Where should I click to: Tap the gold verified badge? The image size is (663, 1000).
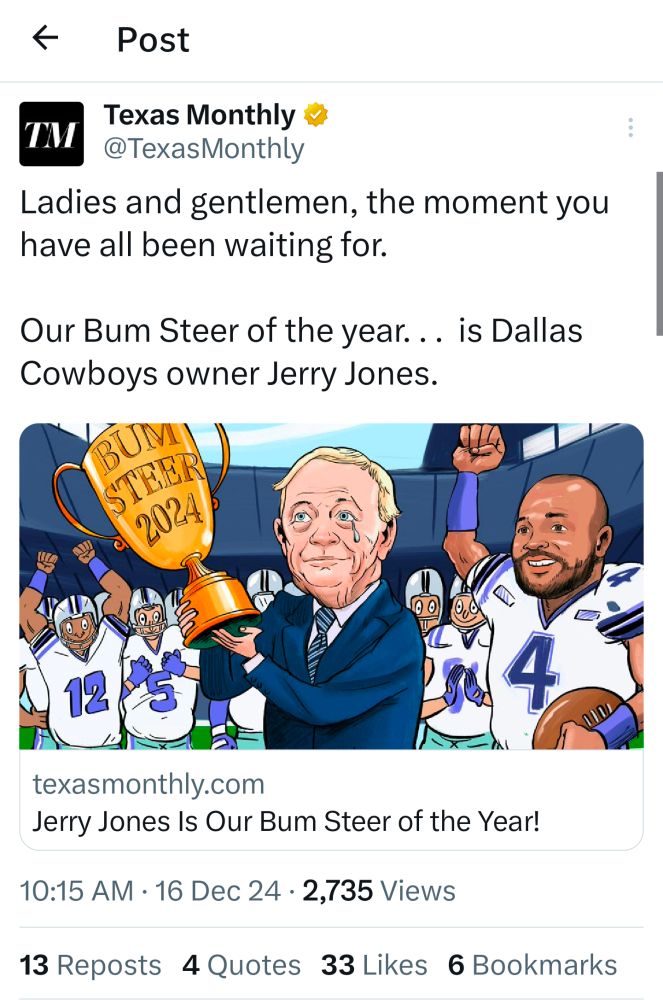pyautogui.click(x=315, y=115)
